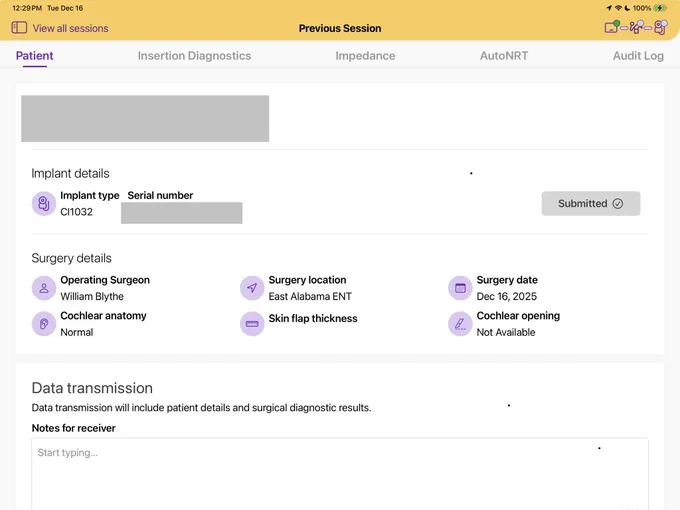Tap the Do Not Disturb moon icon

pos(627,8)
